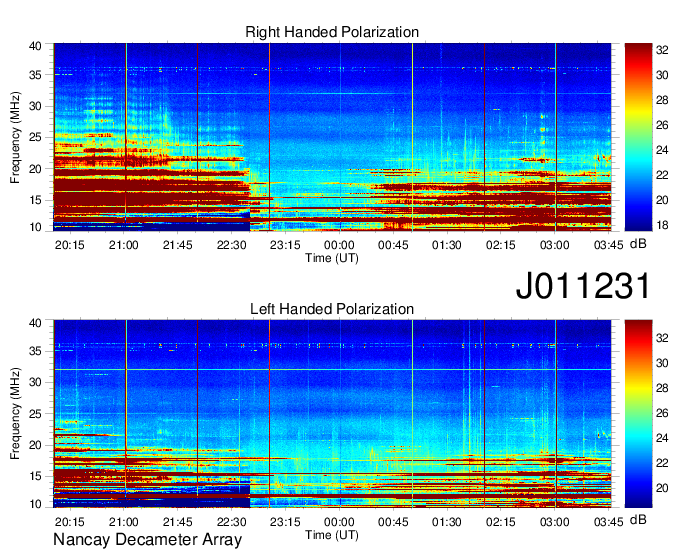Image resolution: width=680 pixels, height=552 pixels.
Task: Click 18 value on Right Handed color bar
Action: coord(662,225)
